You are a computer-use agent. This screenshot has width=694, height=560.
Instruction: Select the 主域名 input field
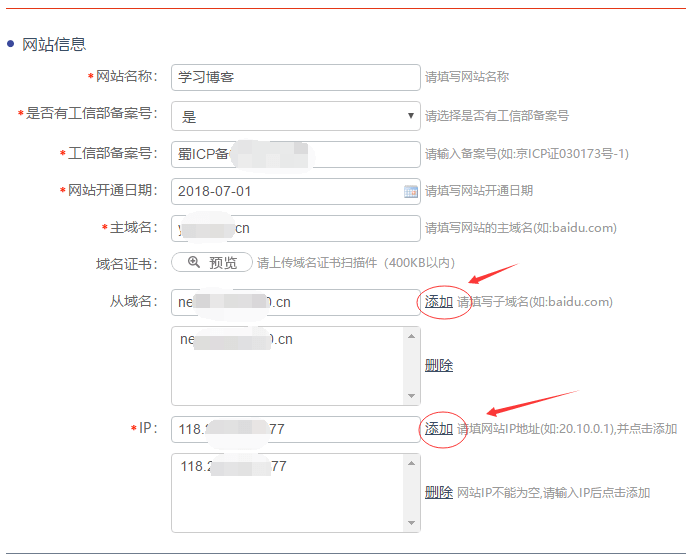295,228
